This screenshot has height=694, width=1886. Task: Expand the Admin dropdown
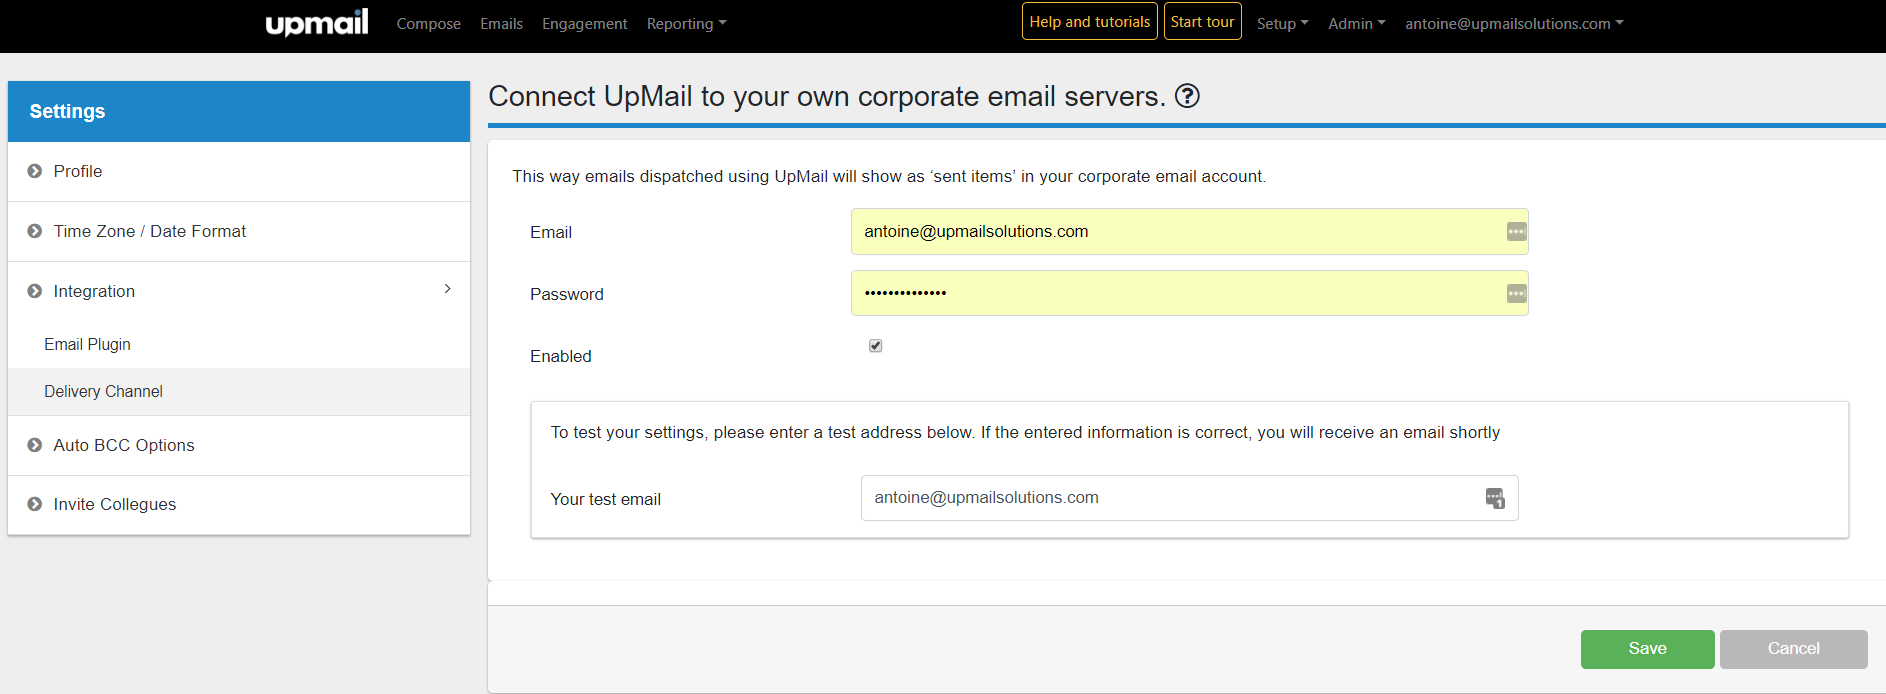click(1356, 24)
